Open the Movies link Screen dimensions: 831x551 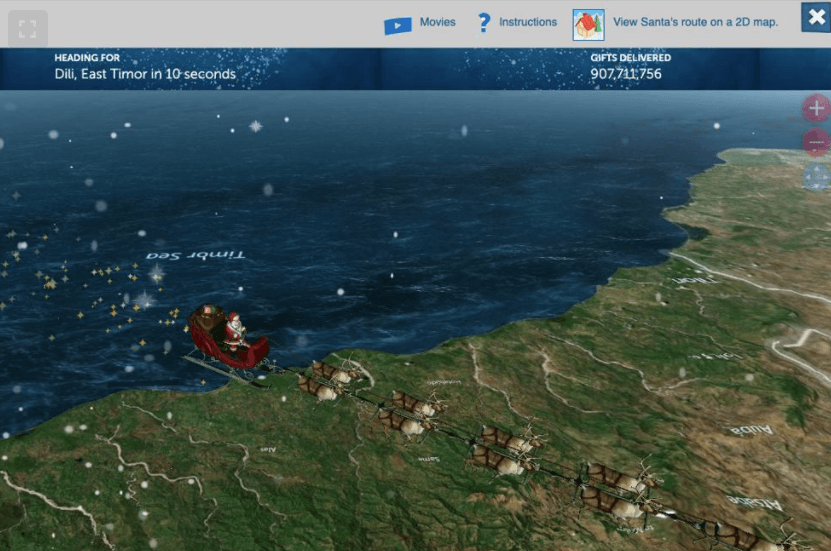click(437, 22)
